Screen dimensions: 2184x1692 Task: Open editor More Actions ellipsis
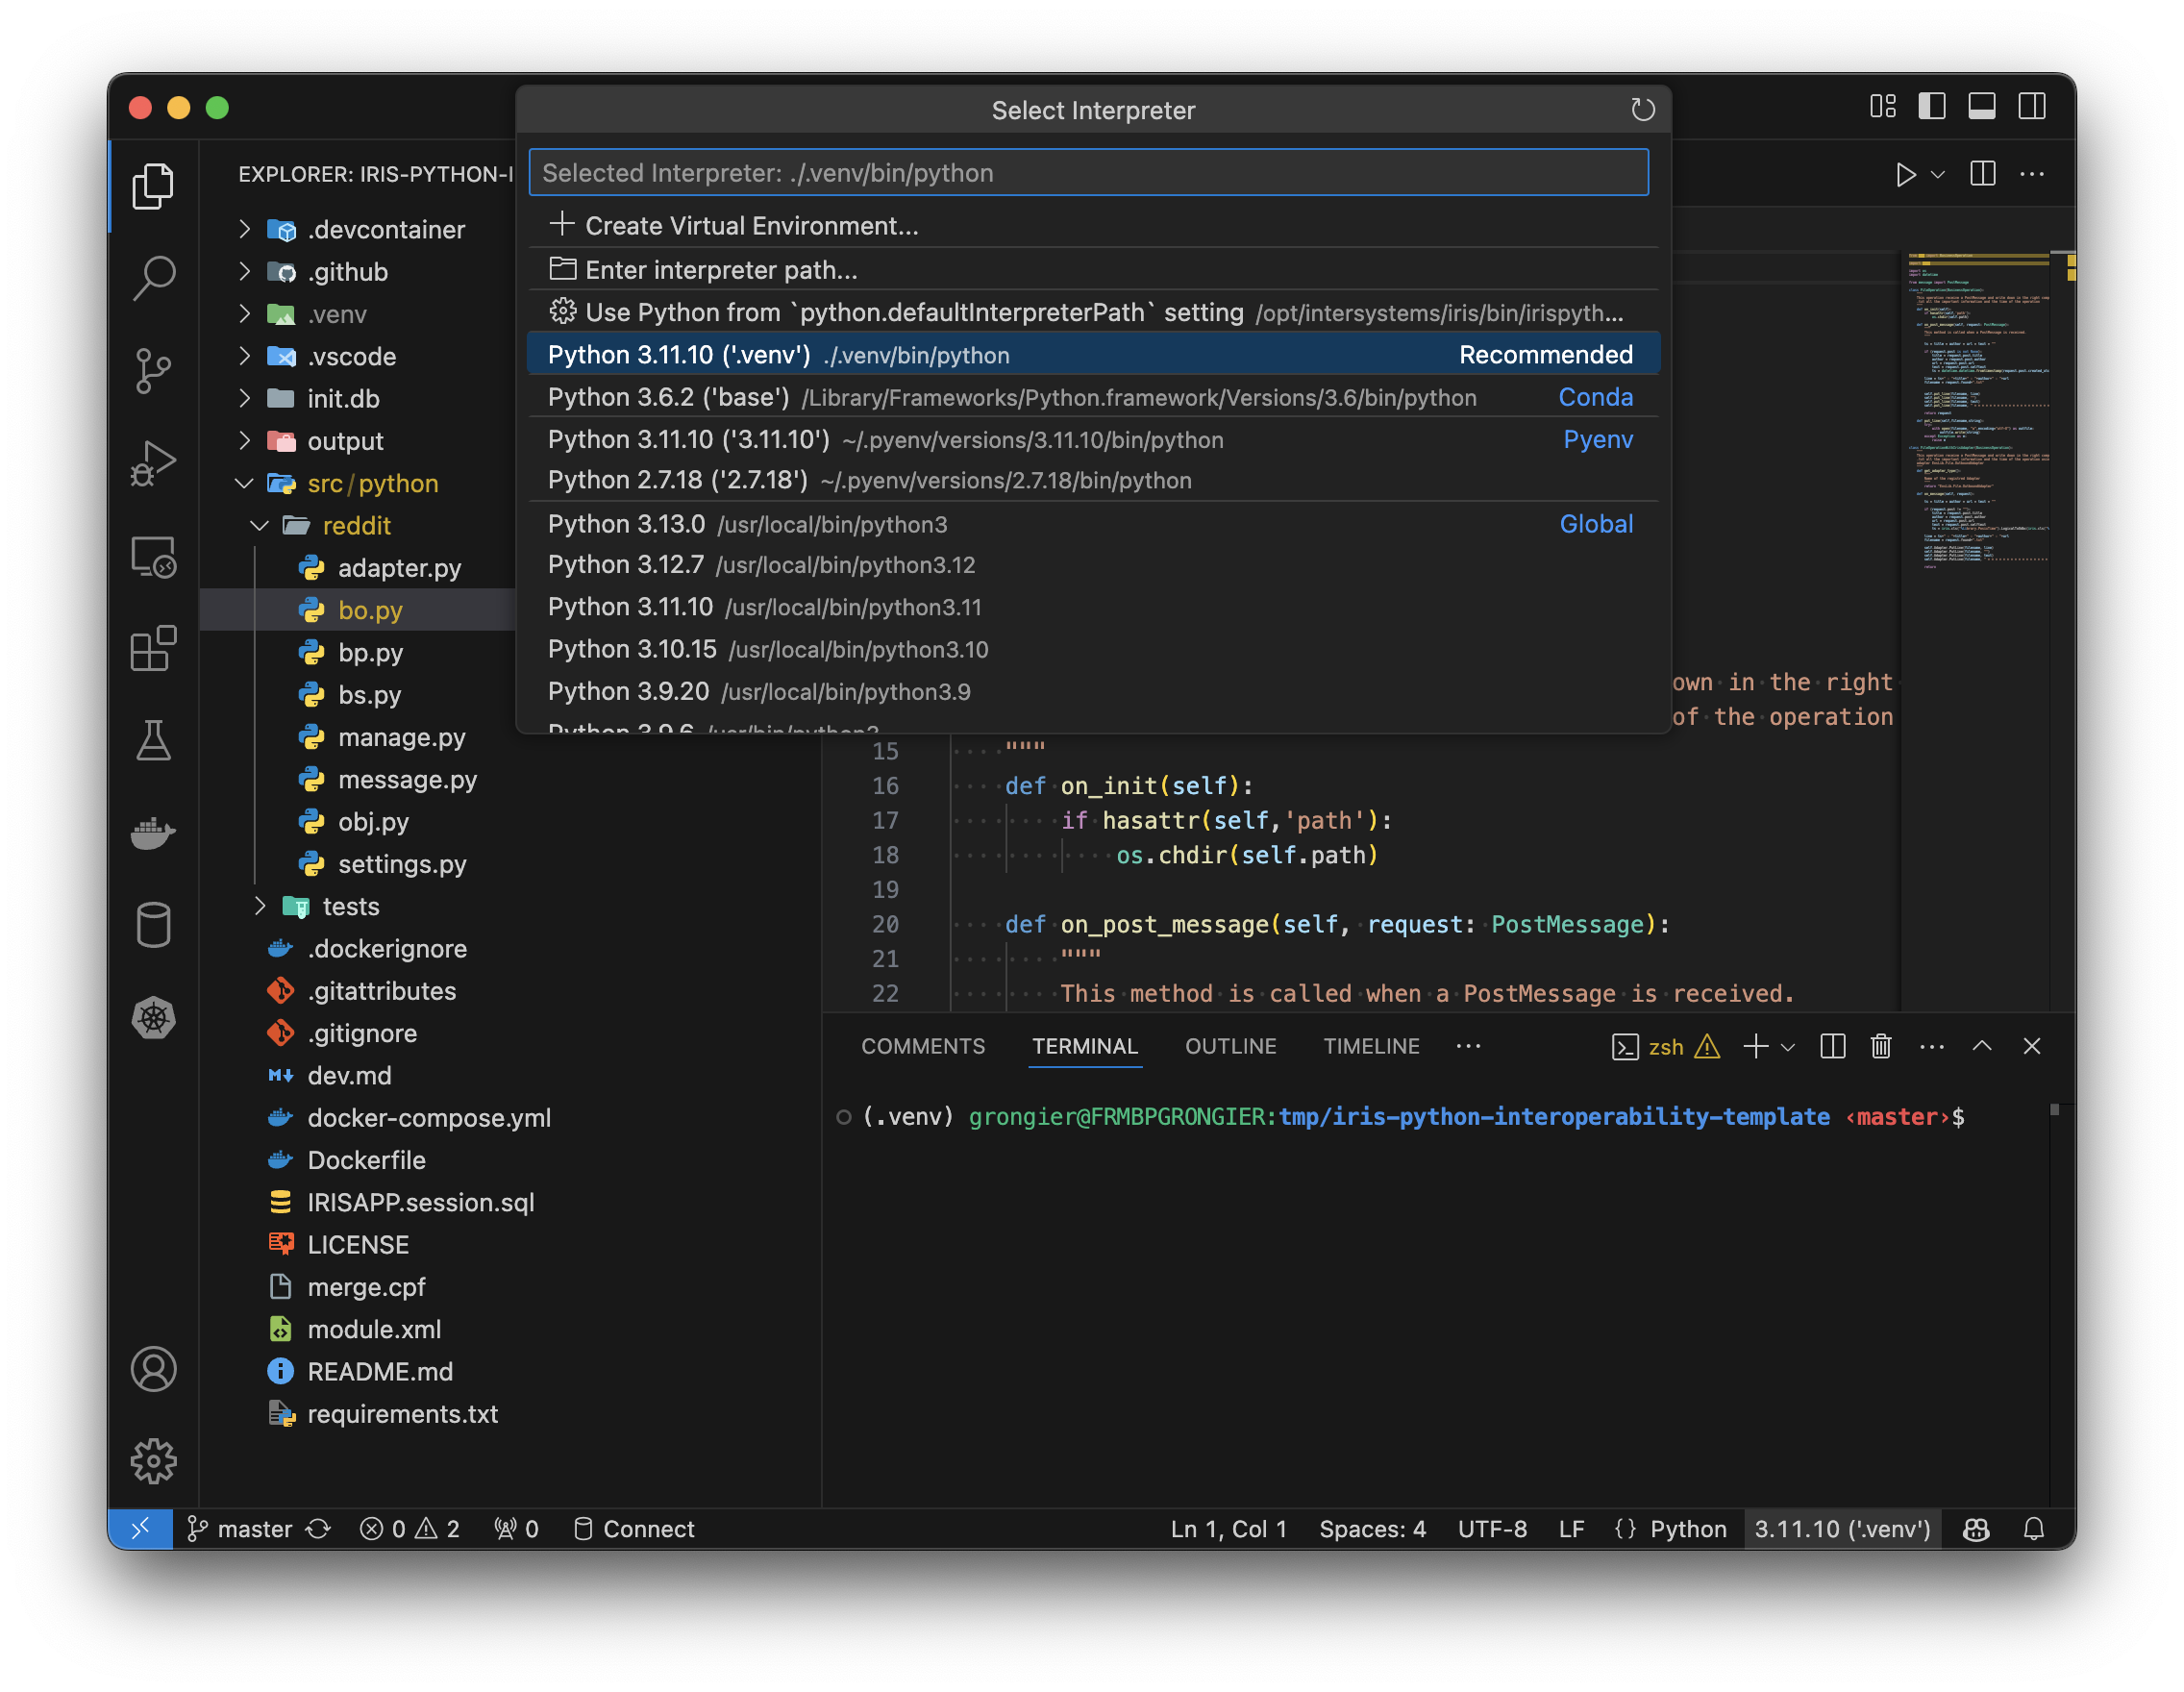[2031, 174]
